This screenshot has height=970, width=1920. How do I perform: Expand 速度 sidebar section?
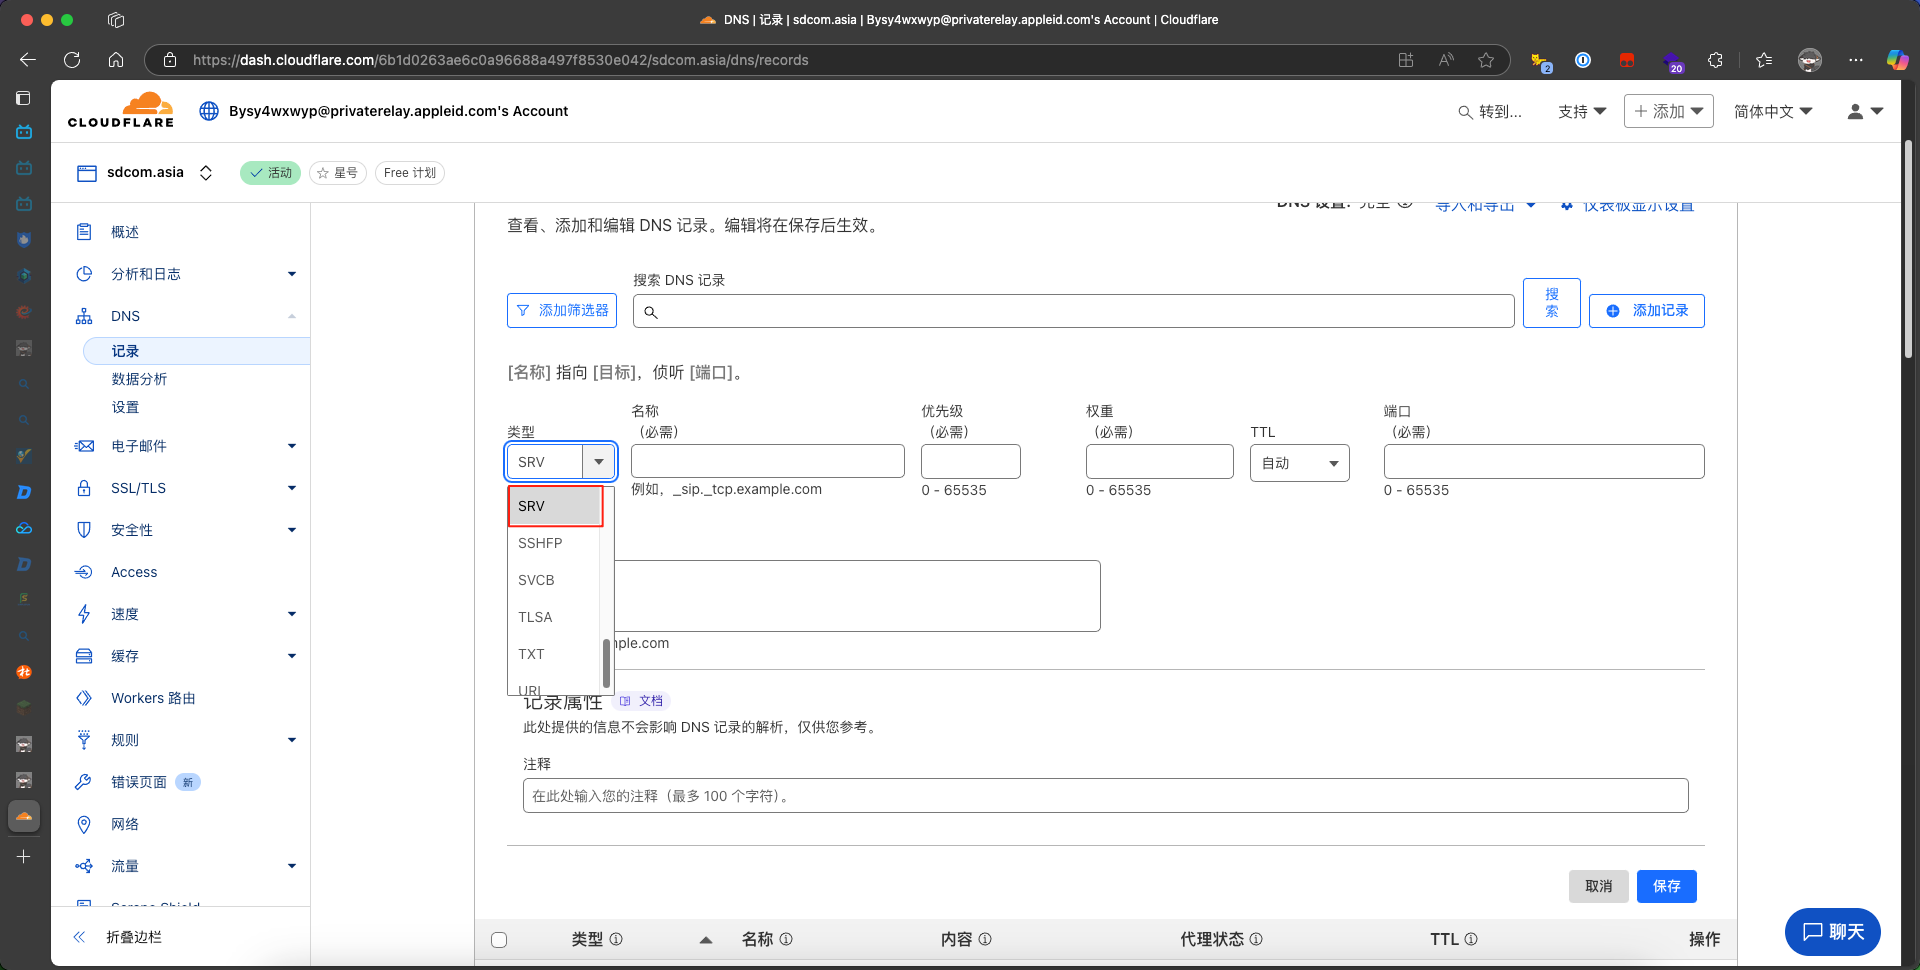[x=292, y=614]
